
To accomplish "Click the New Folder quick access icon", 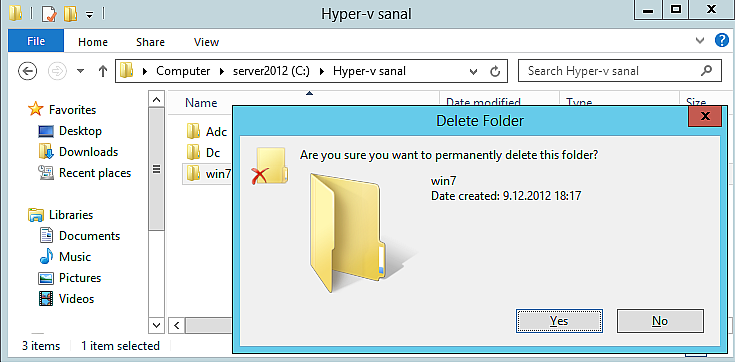I will pyautogui.click(x=70, y=14).
